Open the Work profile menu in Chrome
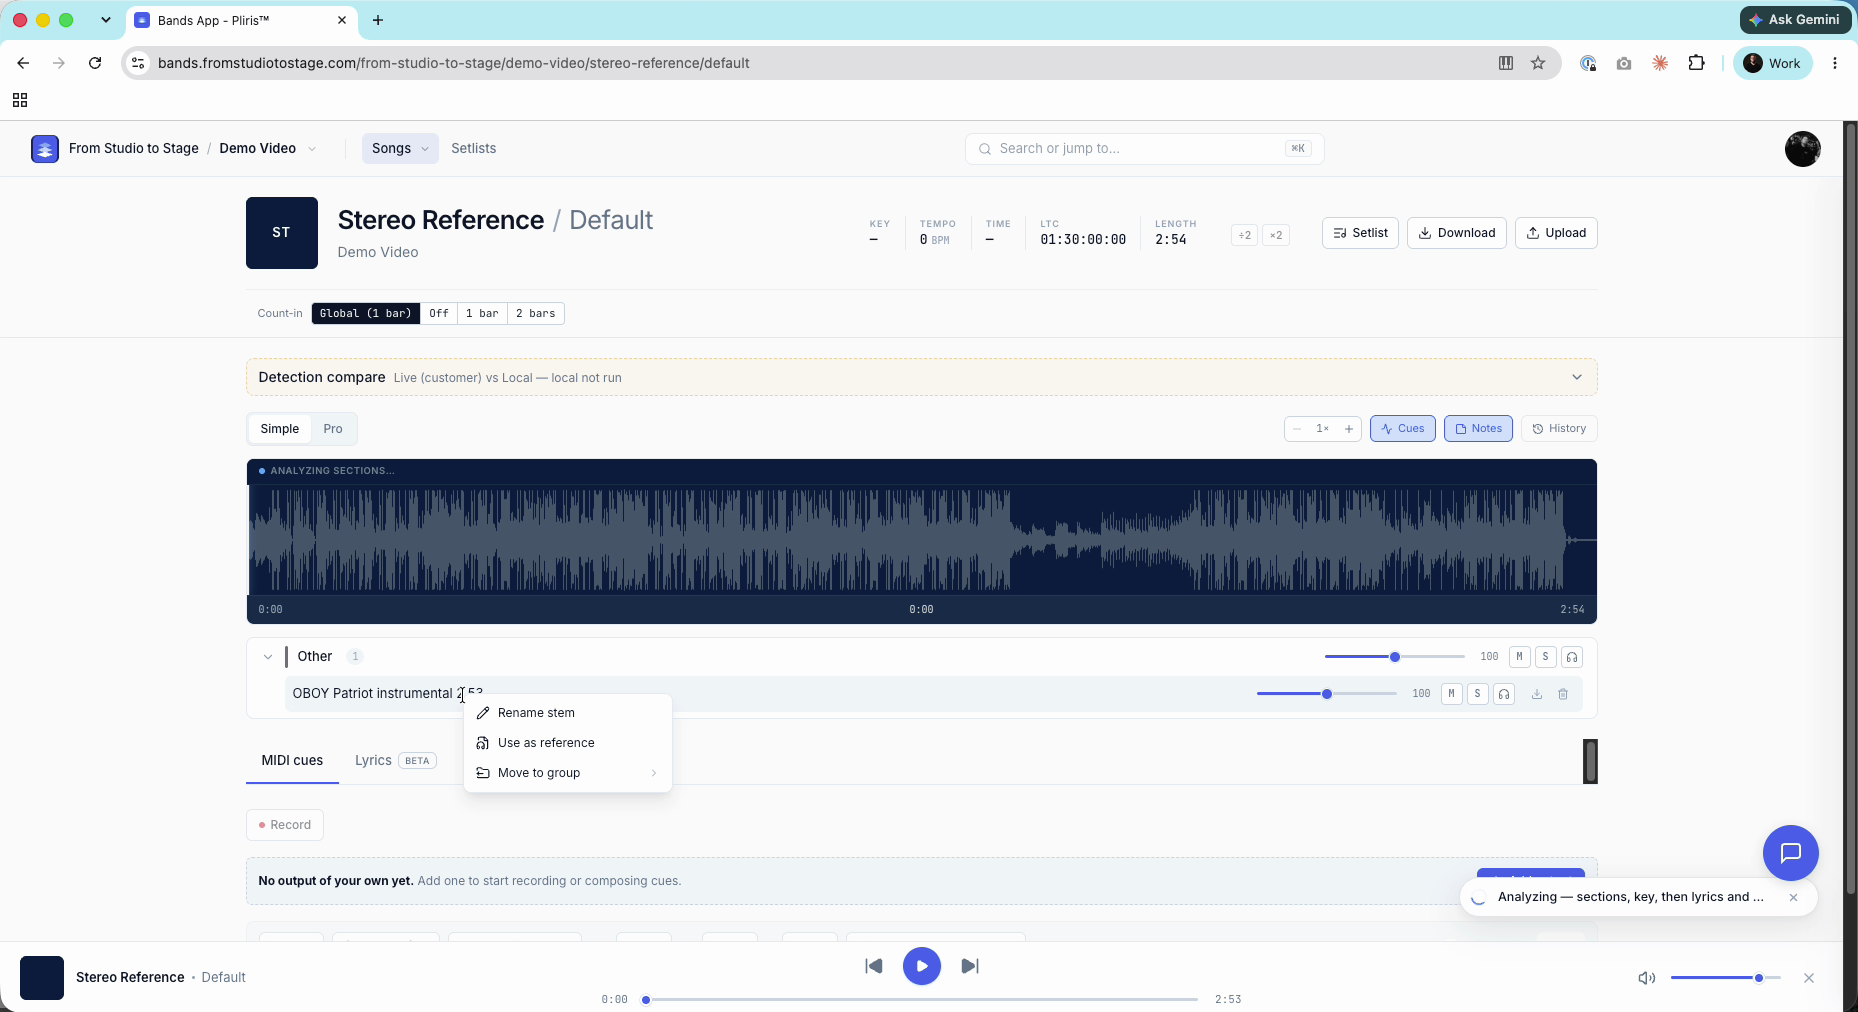Viewport: 1858px width, 1012px height. (x=1772, y=63)
